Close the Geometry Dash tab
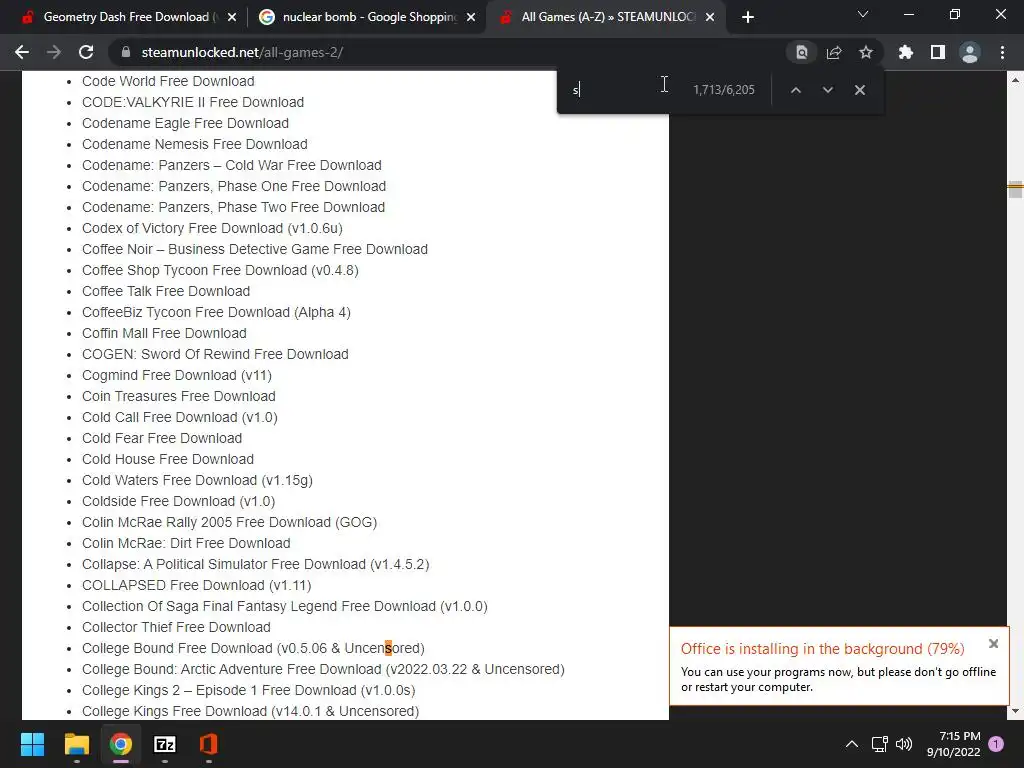1024x768 pixels. (x=231, y=17)
